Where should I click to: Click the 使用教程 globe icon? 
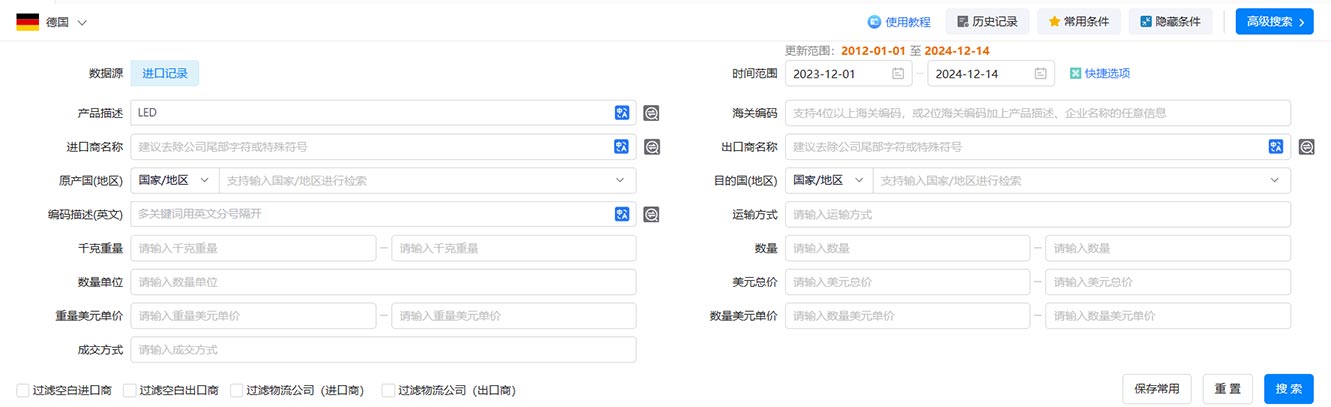click(874, 22)
